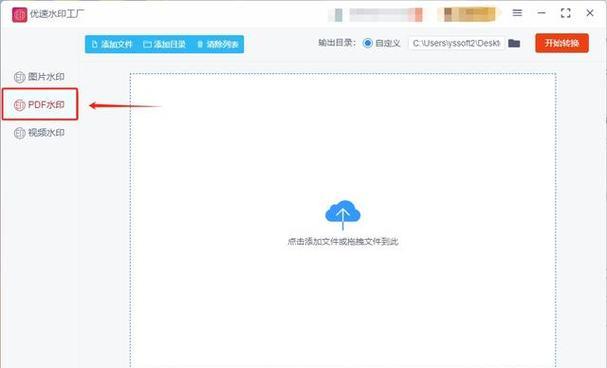Click the 视频水印 stamp icon
Screen dimensions: 607x368
pos(19,133)
